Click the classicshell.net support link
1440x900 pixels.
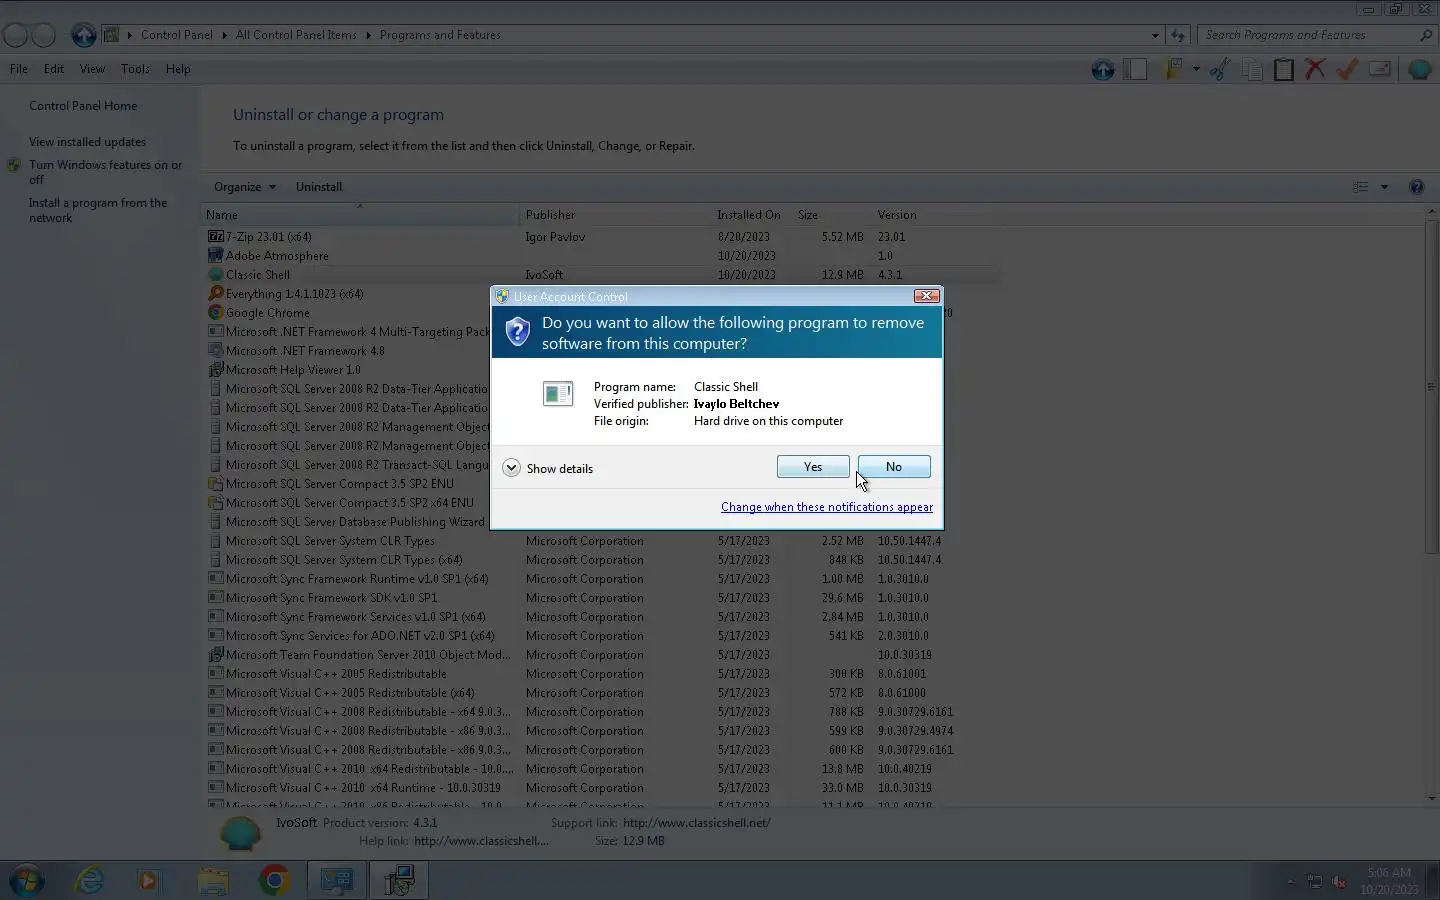coord(696,823)
